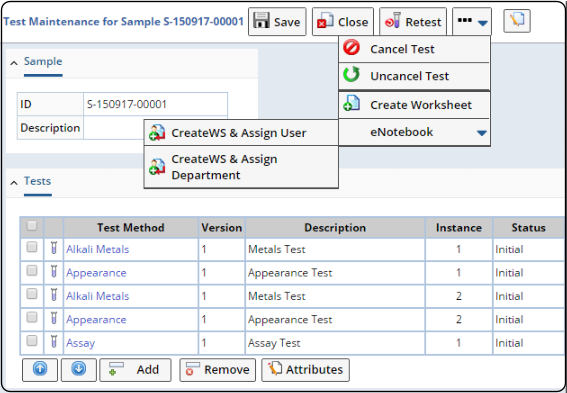
Task: Move test up with the up arrow
Action: point(40,369)
